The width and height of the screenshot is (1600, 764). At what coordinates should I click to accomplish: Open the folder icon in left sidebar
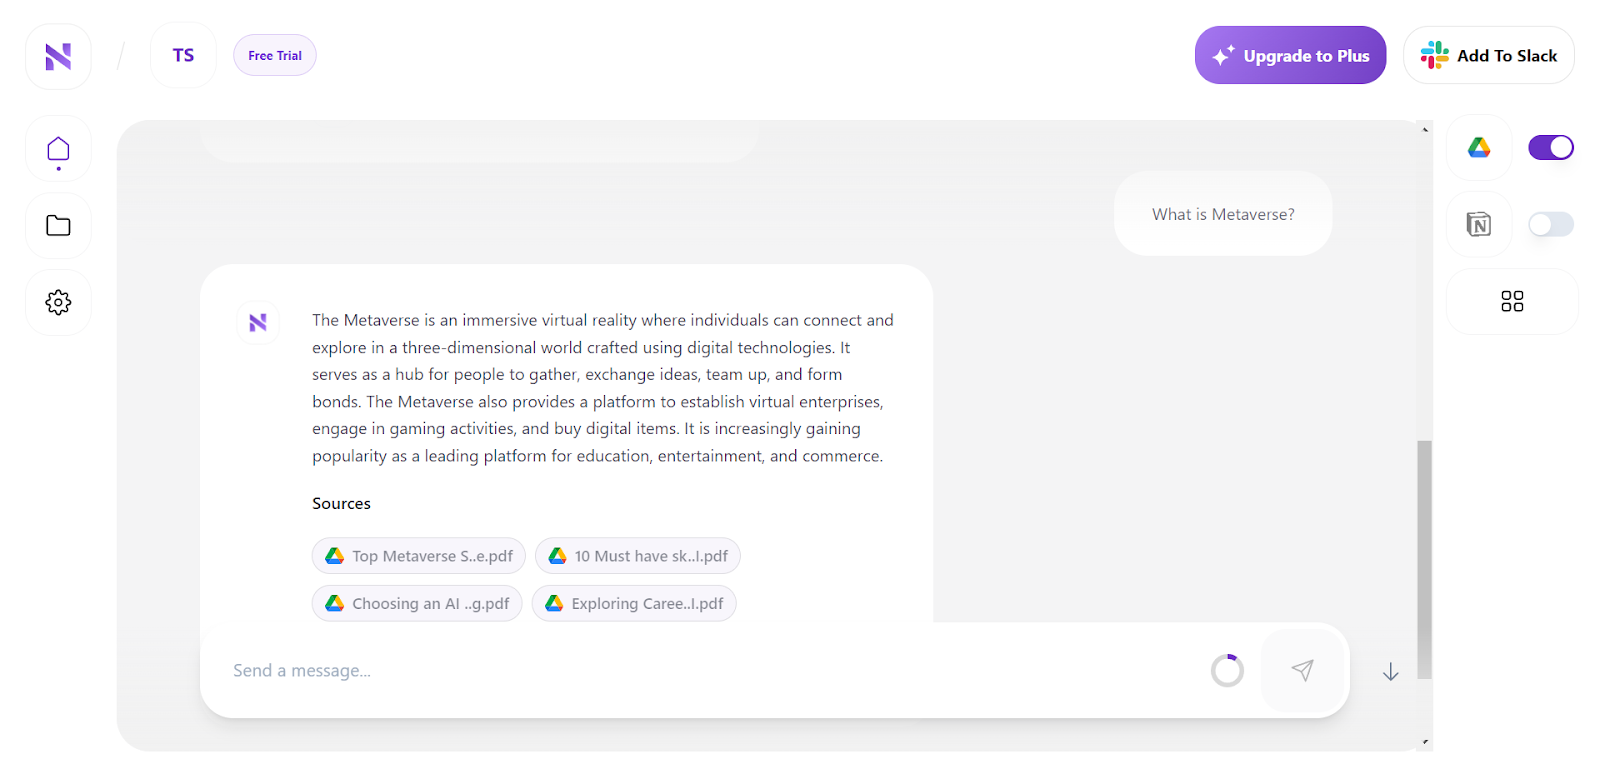coord(58,226)
